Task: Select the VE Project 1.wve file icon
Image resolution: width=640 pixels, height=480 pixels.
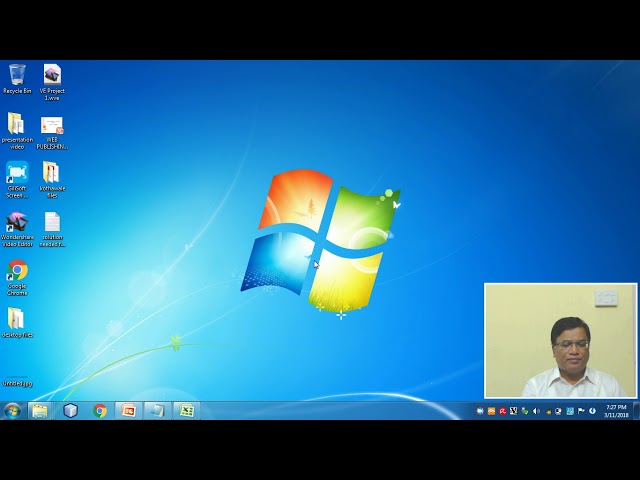Action: coord(52,82)
